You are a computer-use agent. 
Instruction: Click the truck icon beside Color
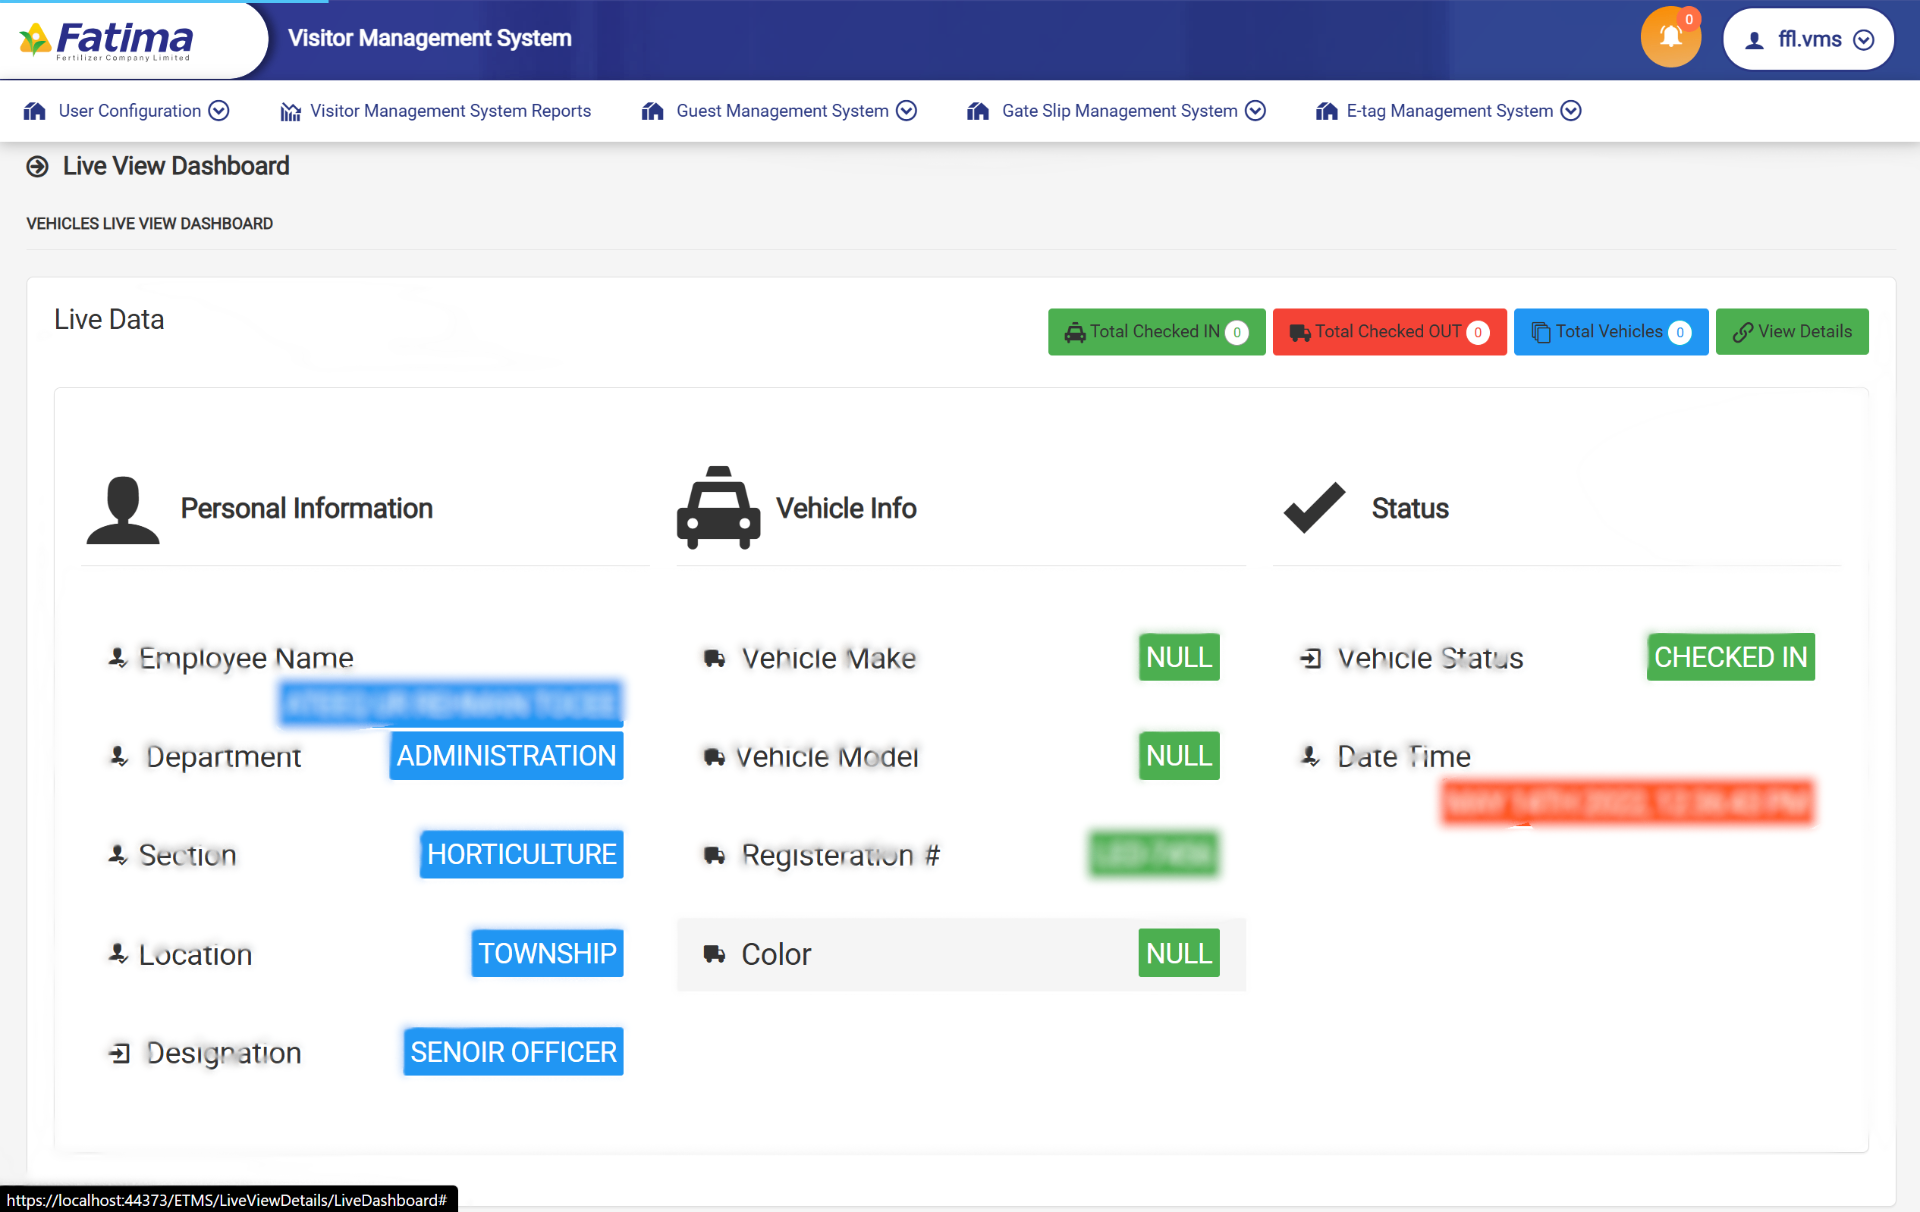714,954
